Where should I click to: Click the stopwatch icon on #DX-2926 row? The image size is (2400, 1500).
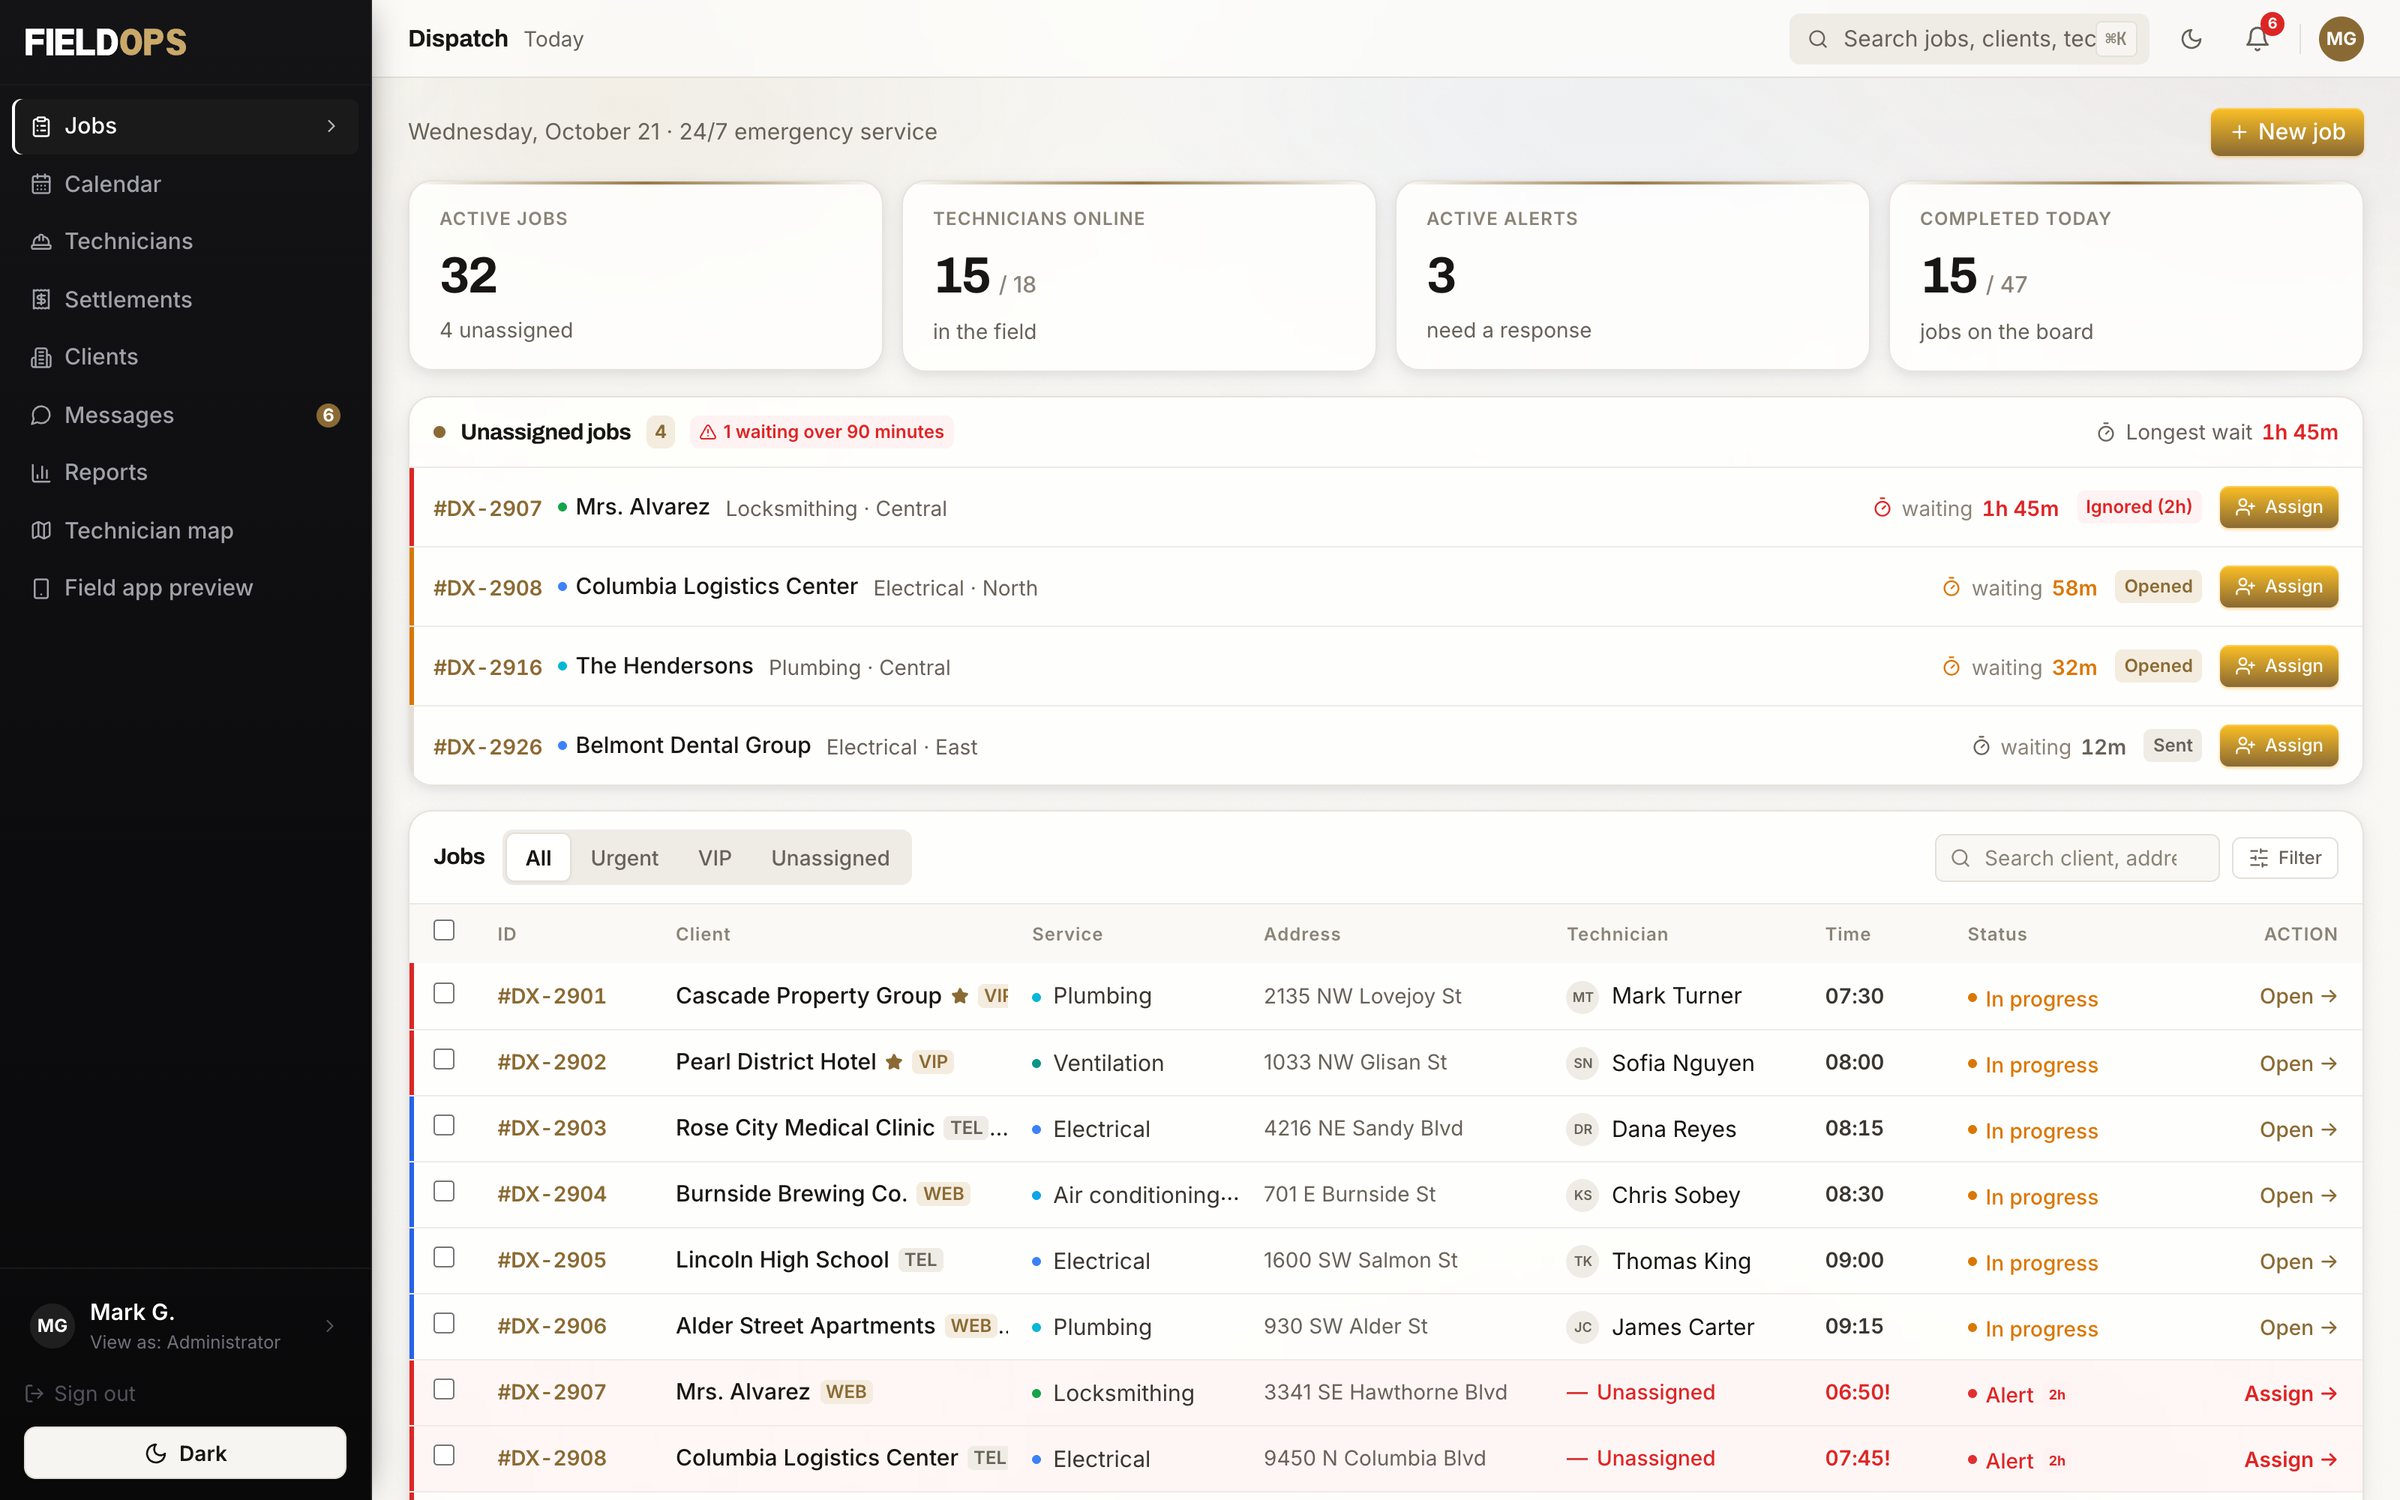(x=1981, y=746)
